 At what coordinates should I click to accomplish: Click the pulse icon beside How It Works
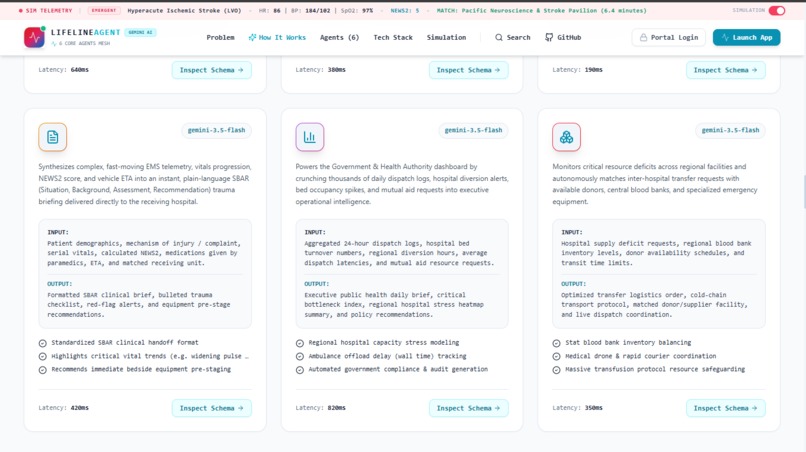[x=252, y=38]
